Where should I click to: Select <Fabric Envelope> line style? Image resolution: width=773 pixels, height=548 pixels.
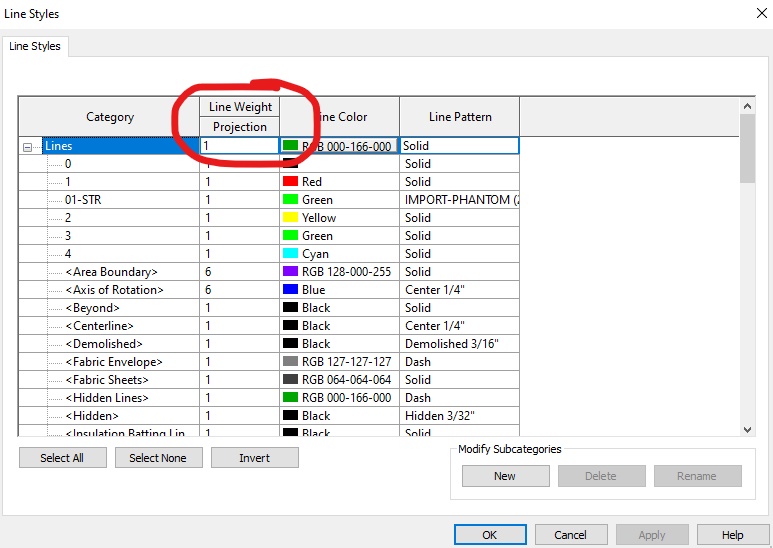pyautogui.click(x=114, y=362)
